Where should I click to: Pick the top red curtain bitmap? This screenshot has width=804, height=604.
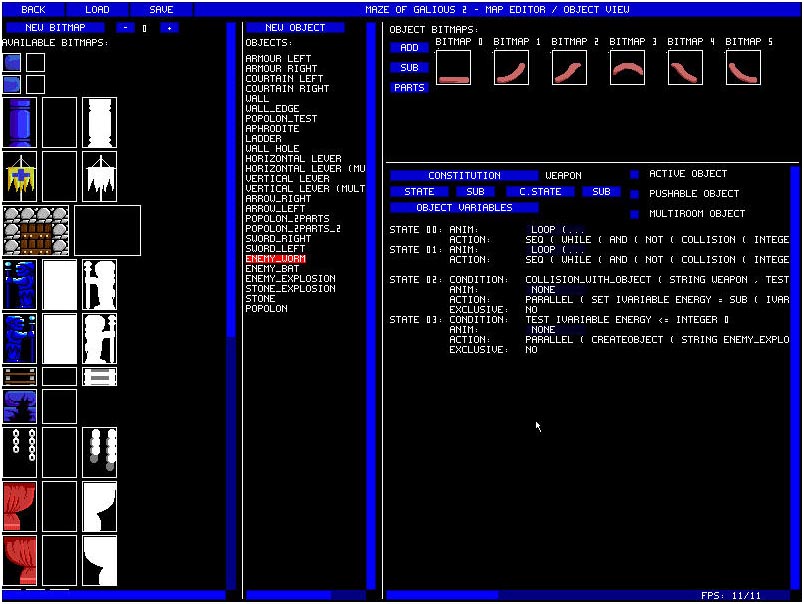19,506
